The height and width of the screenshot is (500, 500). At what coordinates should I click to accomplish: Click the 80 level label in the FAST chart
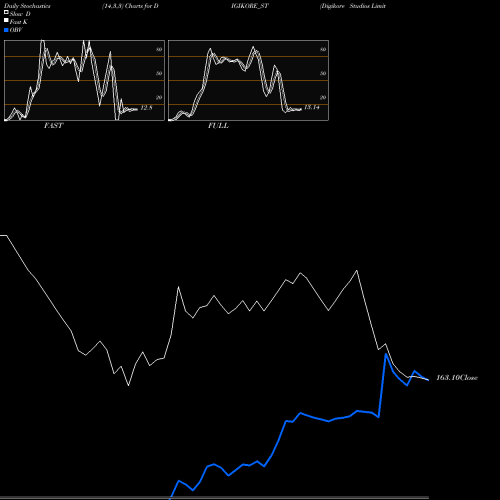(x=159, y=49)
